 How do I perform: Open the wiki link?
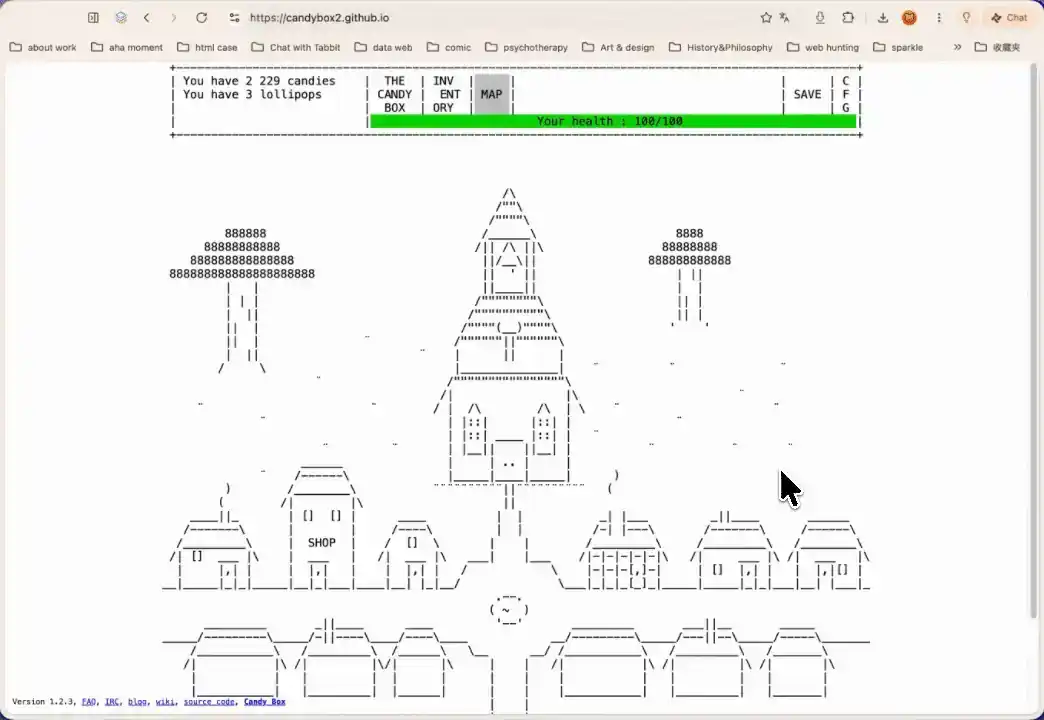pyautogui.click(x=165, y=701)
